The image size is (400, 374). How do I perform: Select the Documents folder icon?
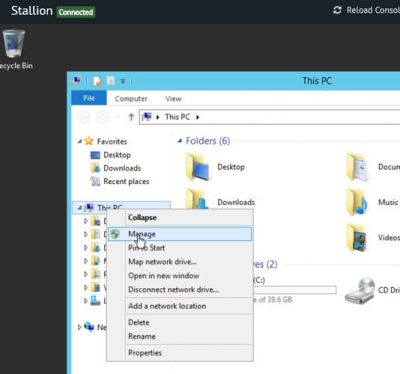point(357,167)
